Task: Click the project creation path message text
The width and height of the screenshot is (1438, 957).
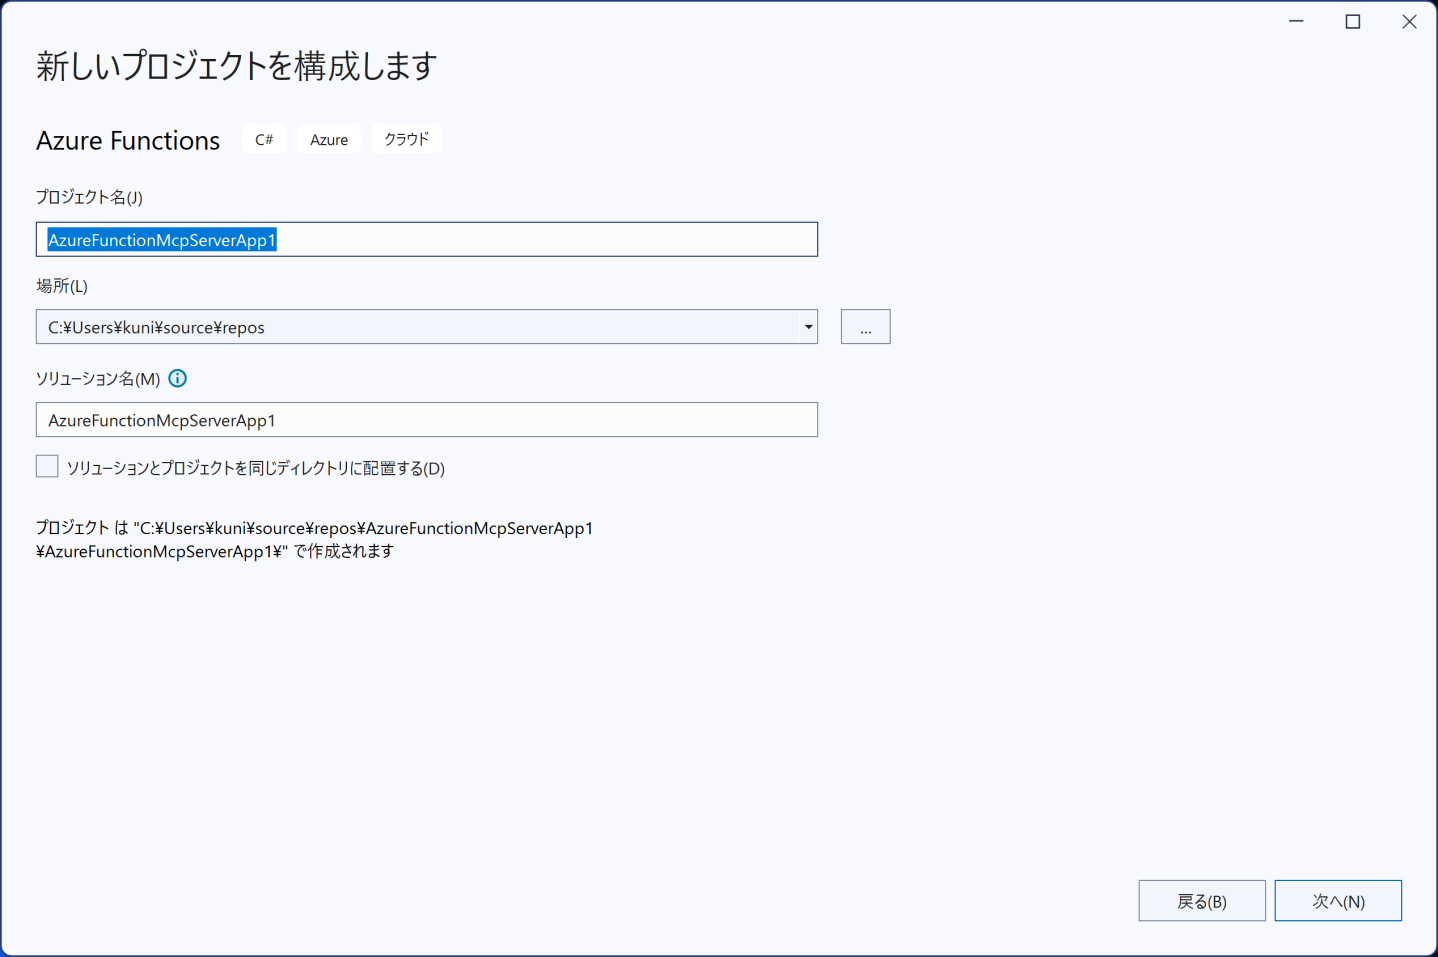Action: tap(314, 540)
